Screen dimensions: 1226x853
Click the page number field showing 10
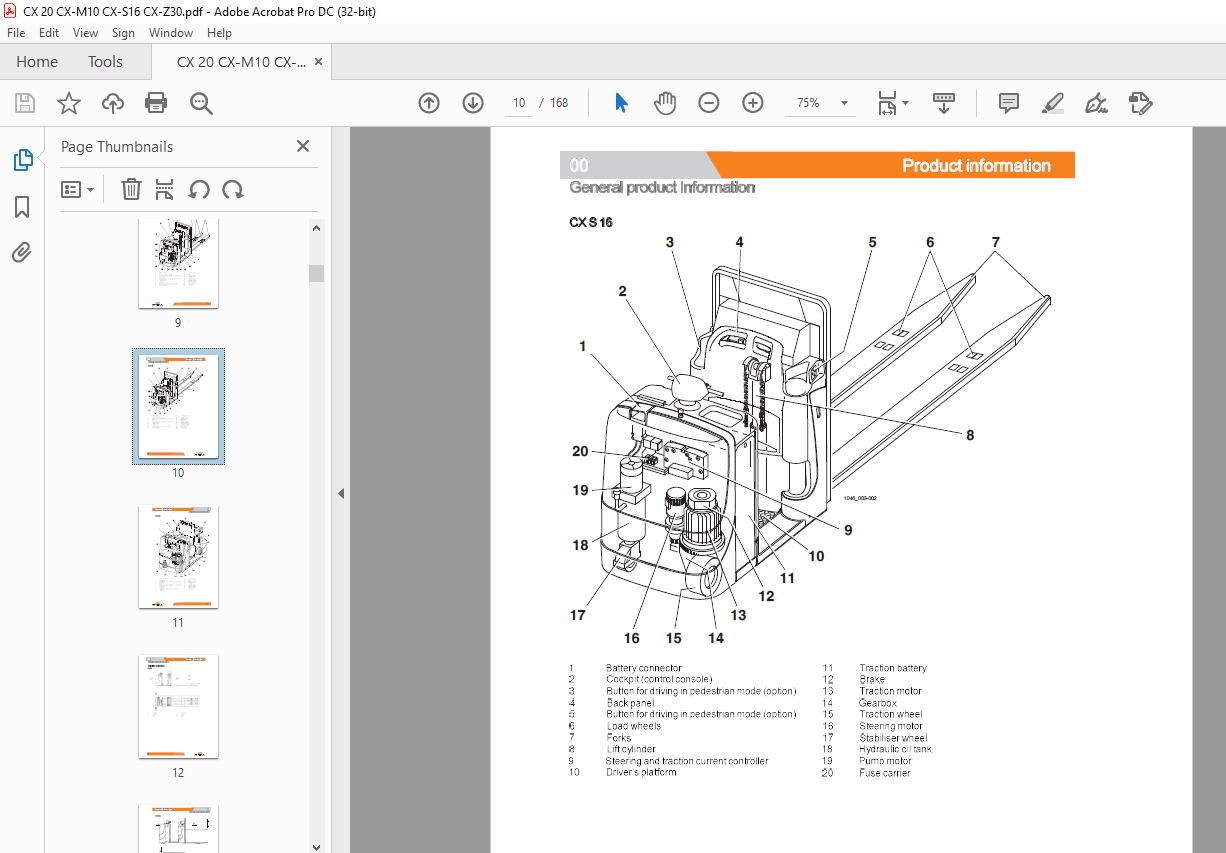pyautogui.click(x=519, y=103)
